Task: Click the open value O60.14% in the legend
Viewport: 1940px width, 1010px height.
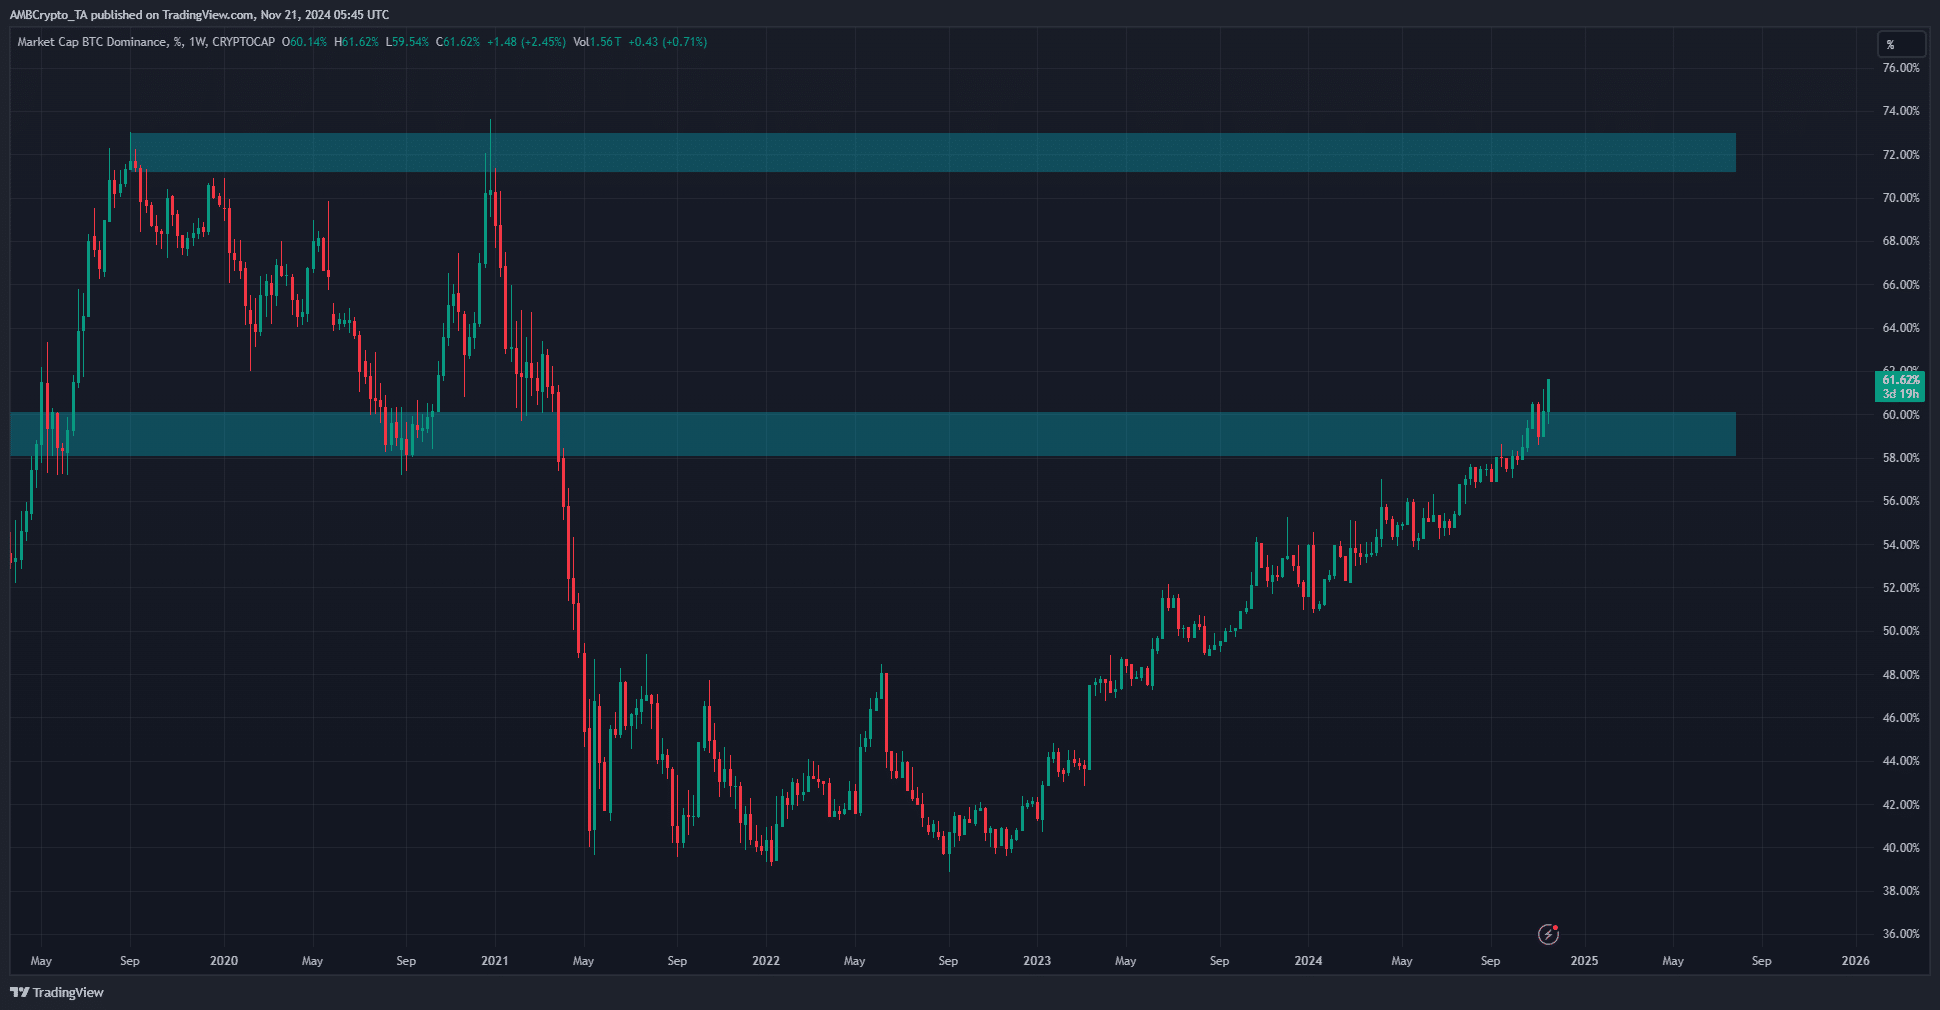Action: (304, 42)
